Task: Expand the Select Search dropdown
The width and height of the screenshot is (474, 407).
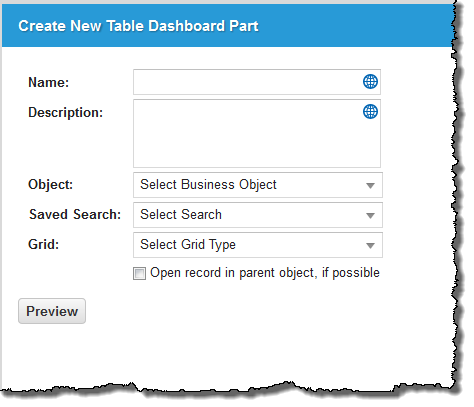Action: point(258,215)
